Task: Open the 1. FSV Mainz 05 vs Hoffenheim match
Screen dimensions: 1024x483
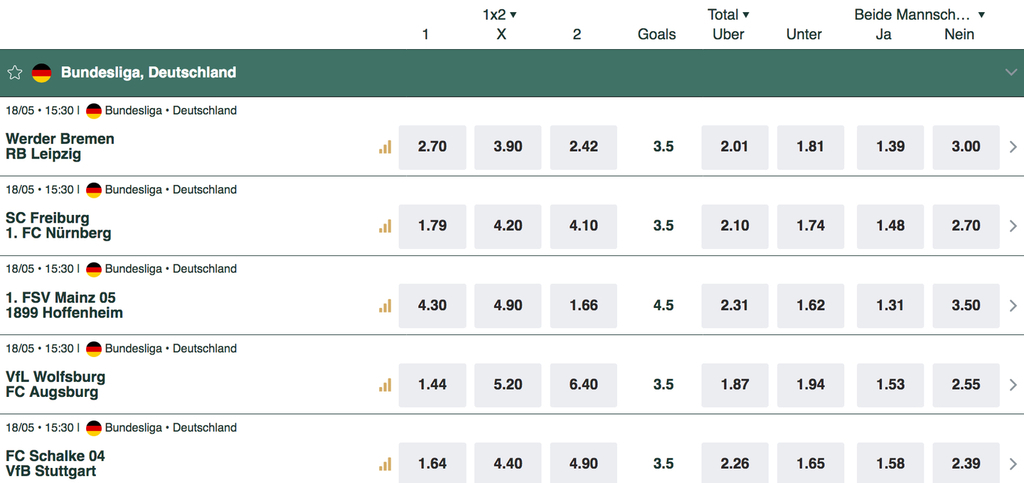Action: [64, 305]
